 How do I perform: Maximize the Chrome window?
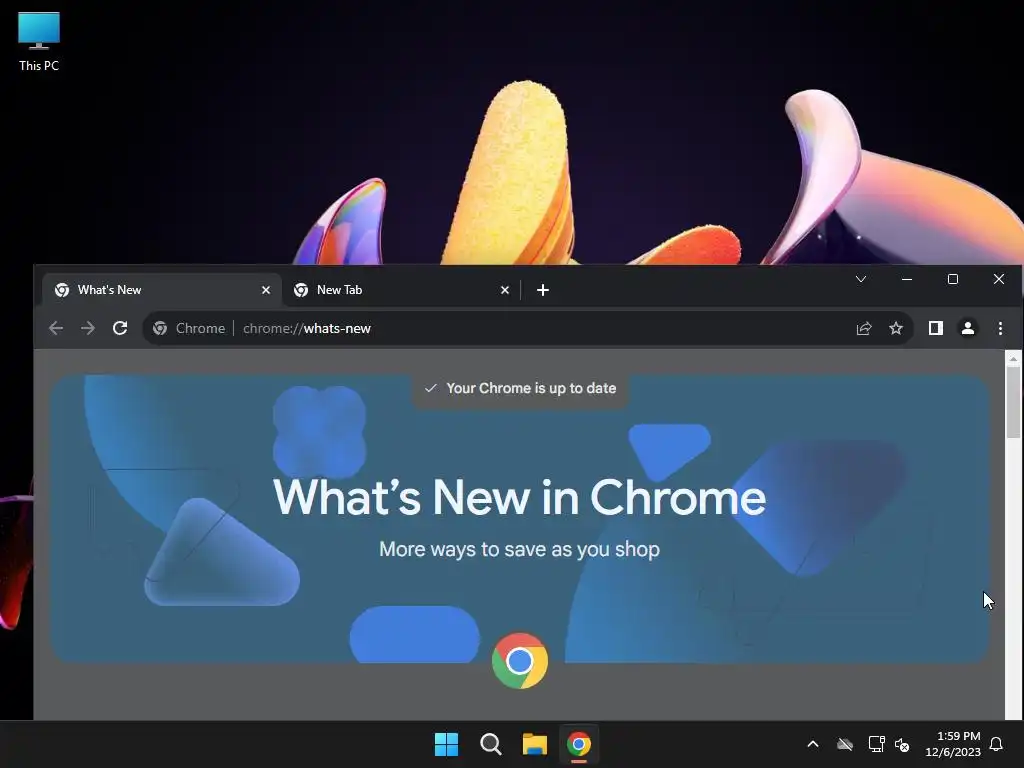coord(953,280)
